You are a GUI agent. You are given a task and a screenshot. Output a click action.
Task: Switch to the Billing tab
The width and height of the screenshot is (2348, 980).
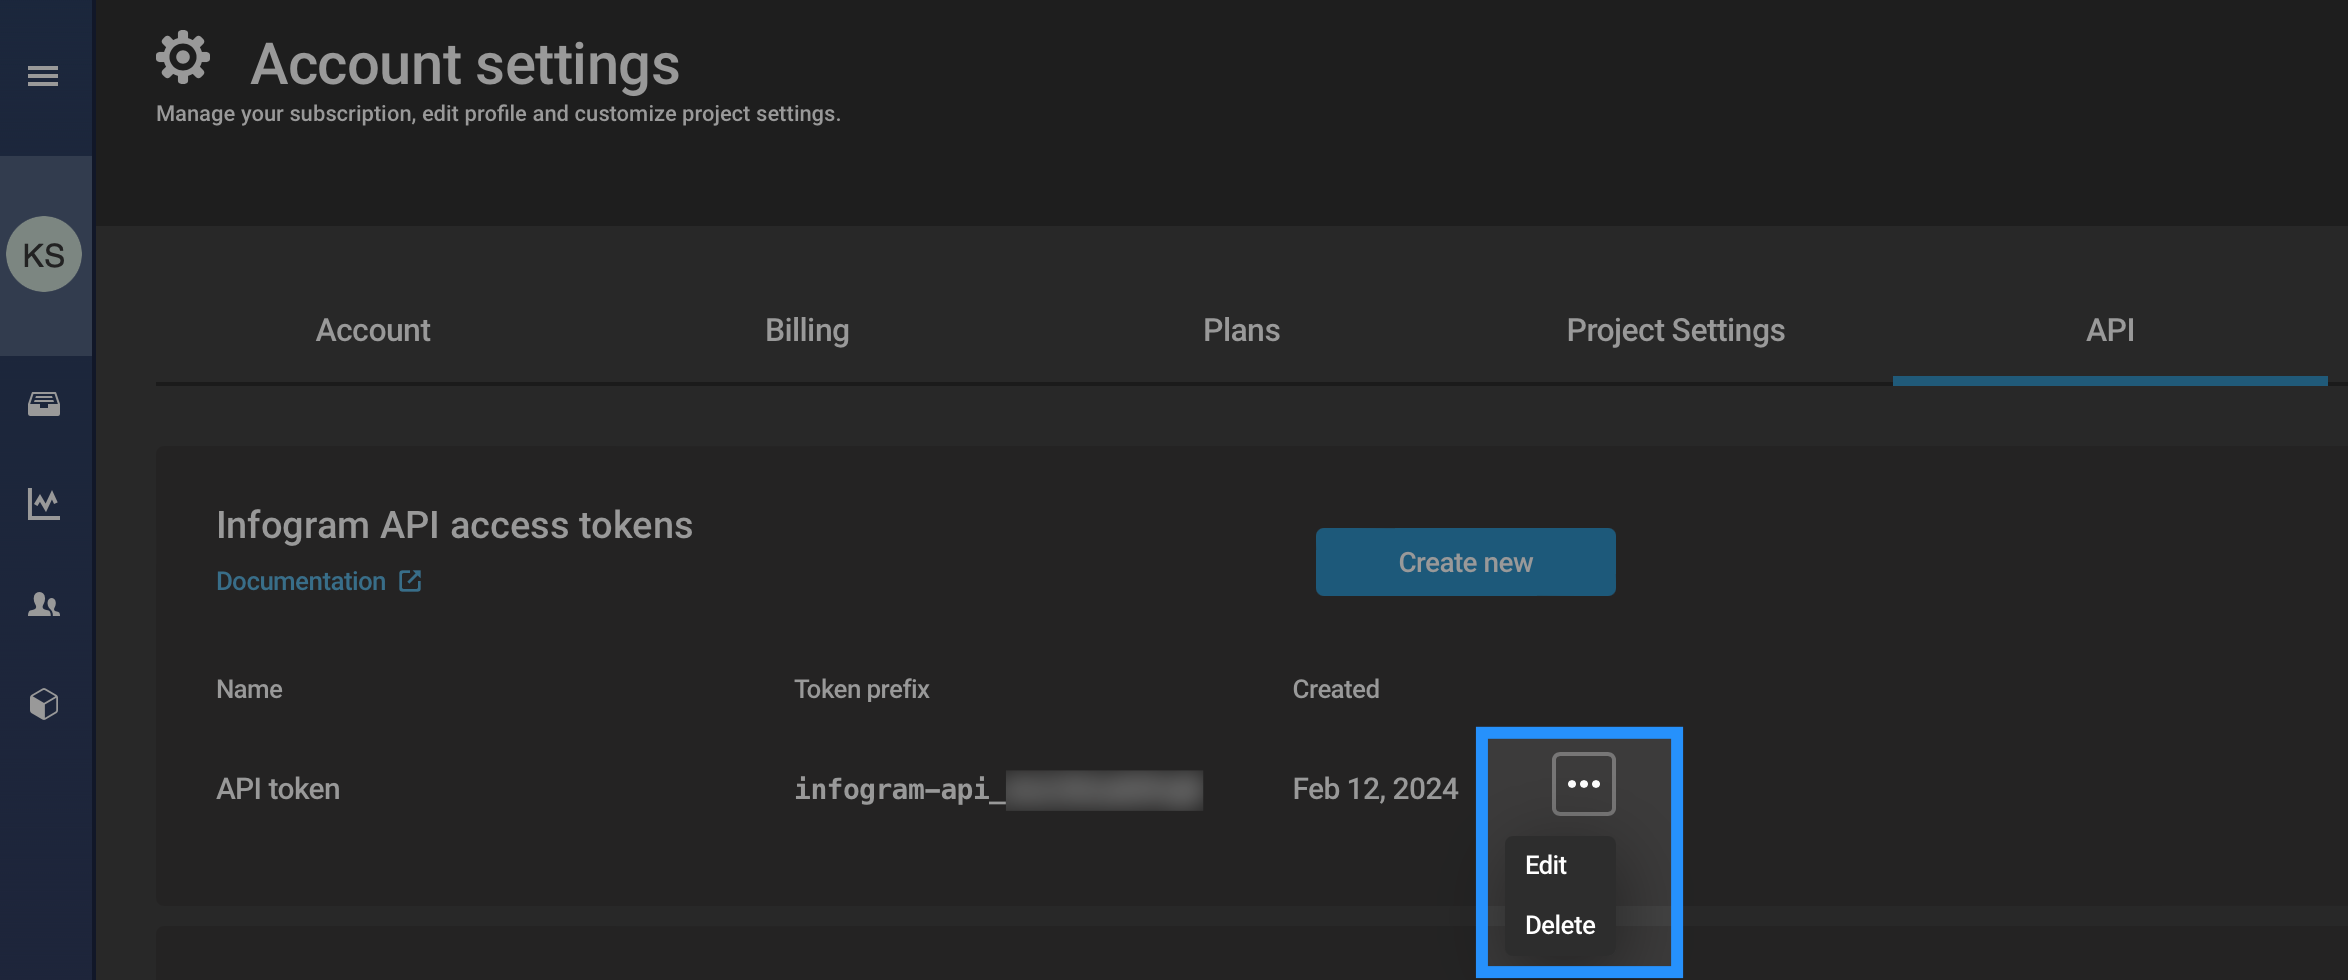(x=807, y=330)
